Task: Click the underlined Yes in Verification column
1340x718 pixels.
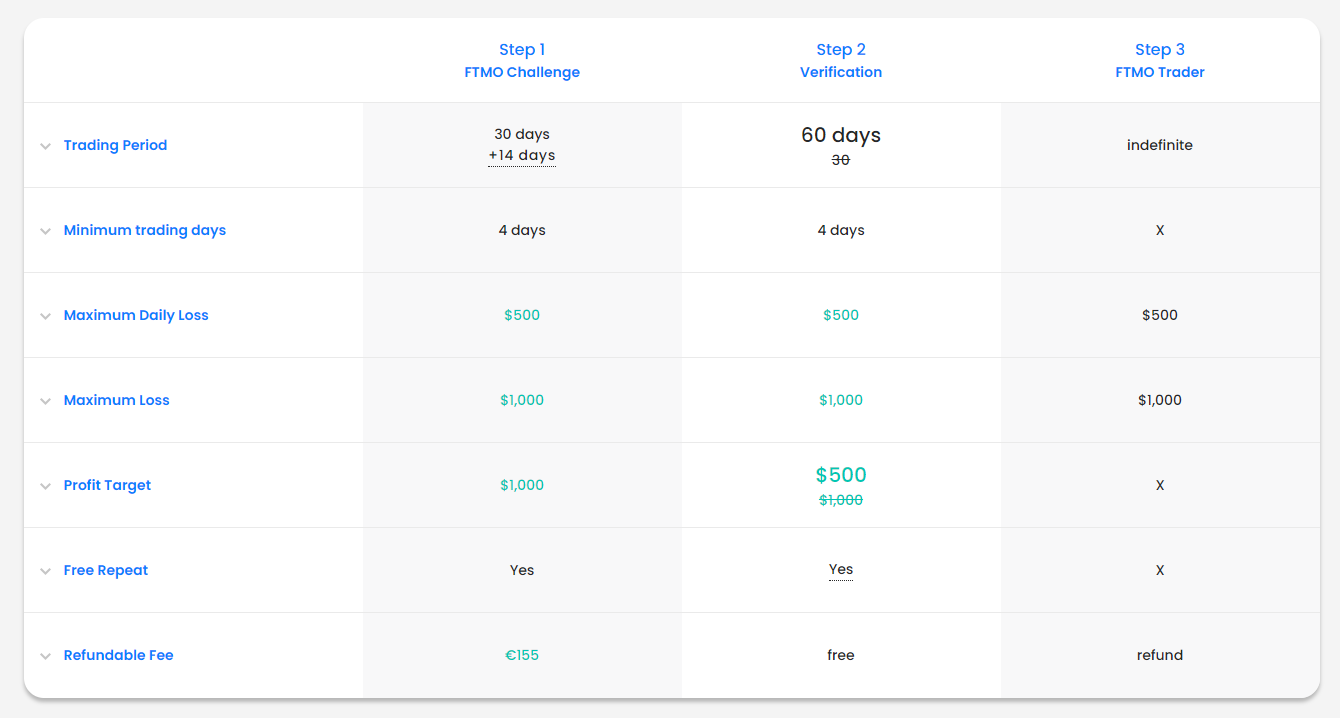Action: [x=841, y=570]
